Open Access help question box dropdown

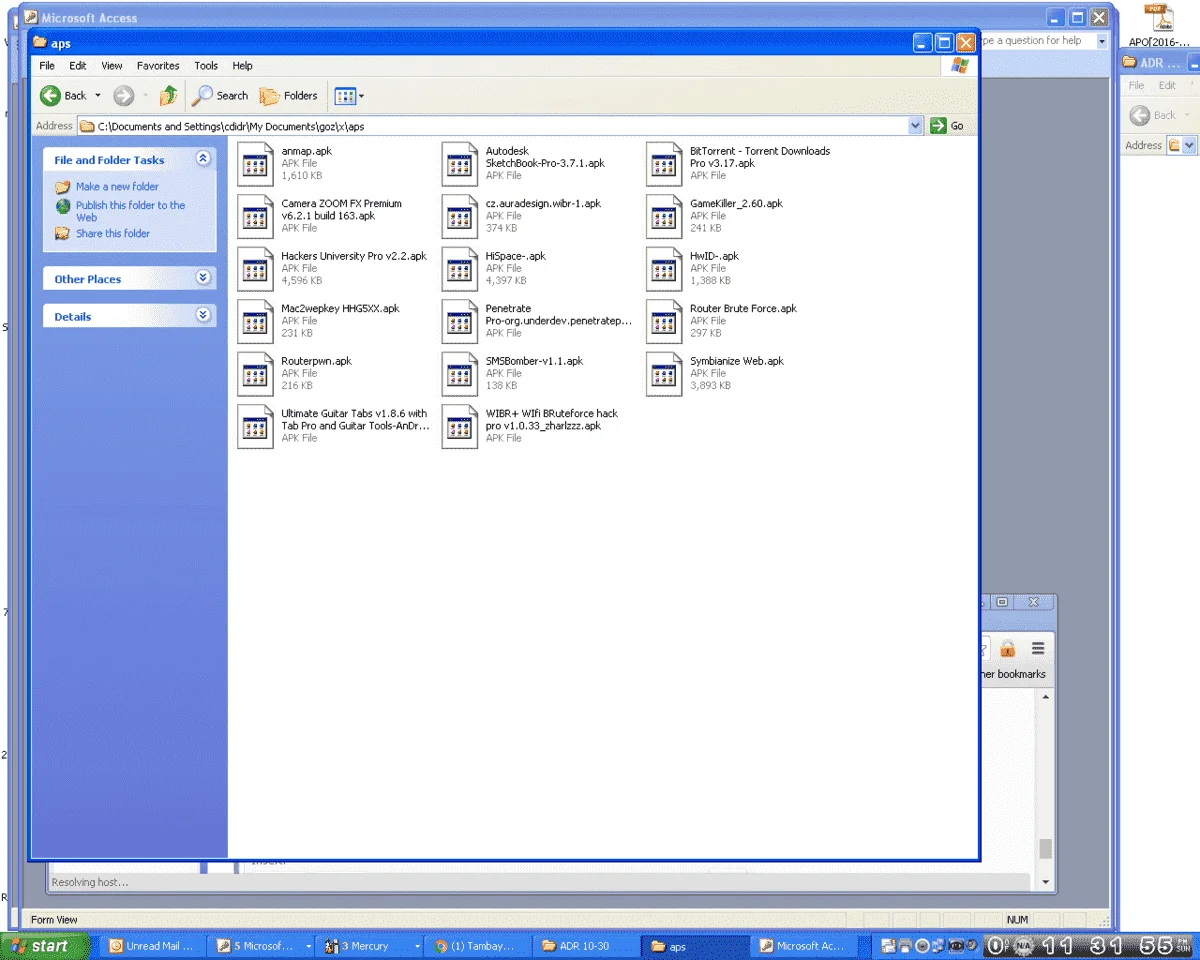click(x=1102, y=41)
